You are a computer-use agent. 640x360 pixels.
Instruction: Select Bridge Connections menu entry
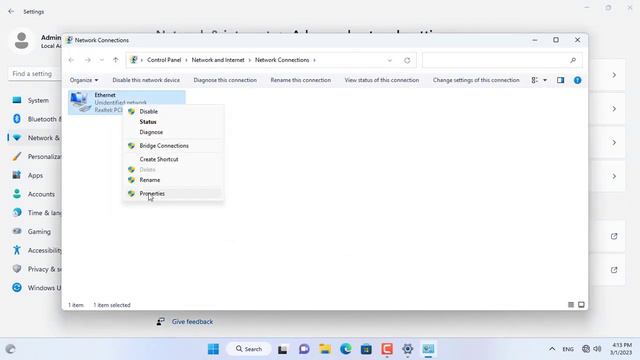[x=173, y=146]
